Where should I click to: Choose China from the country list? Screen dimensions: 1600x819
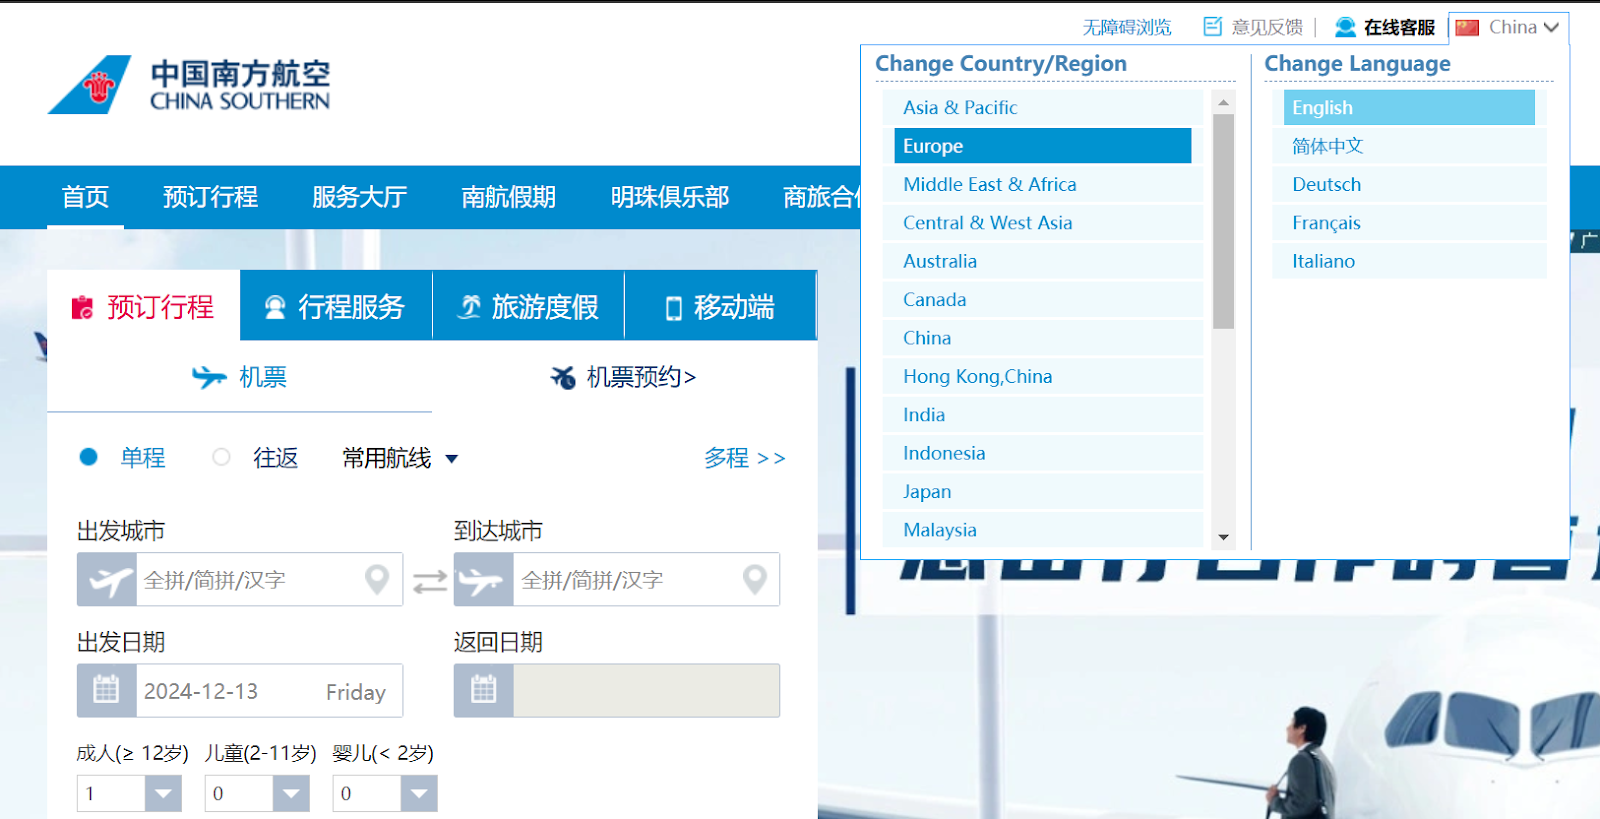point(1043,338)
